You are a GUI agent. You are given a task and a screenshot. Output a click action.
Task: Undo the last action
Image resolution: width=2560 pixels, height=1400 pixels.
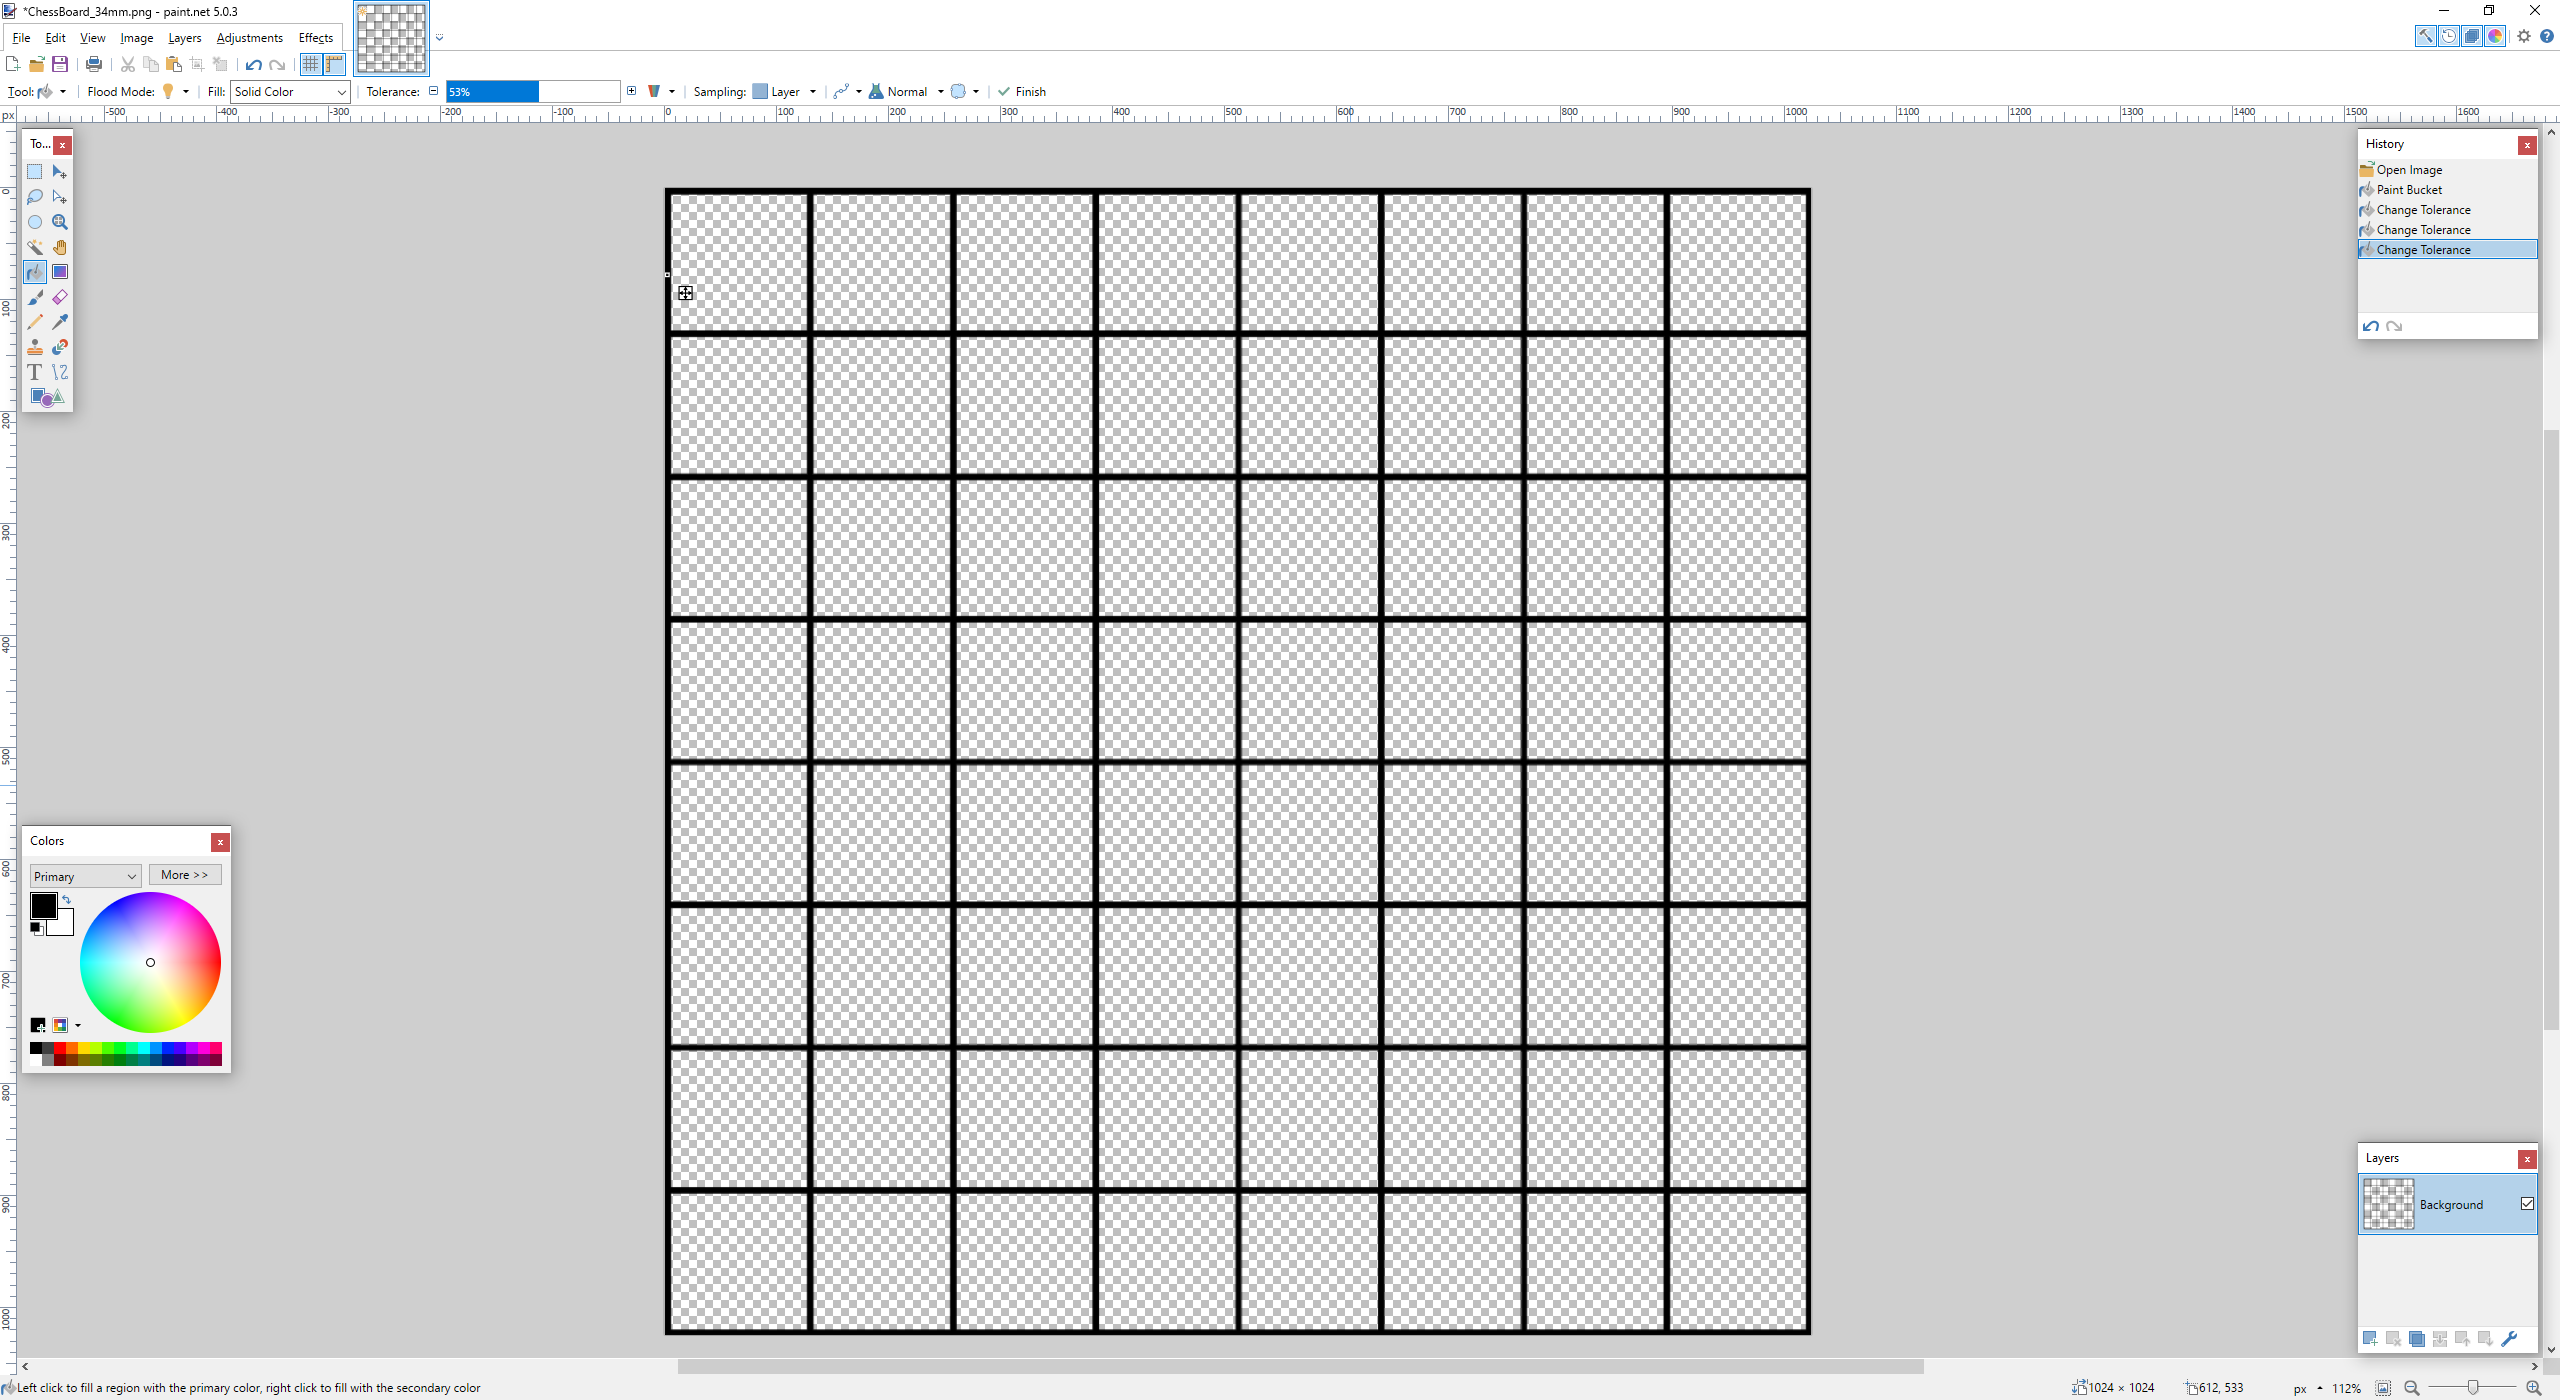(252, 64)
